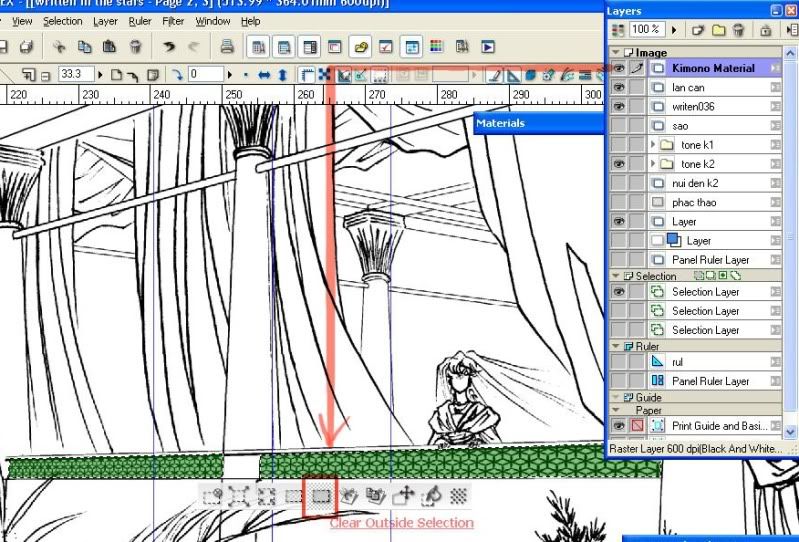Screen dimensions: 799x542
Task: Click the lock layer icon in the Layers panel
Action: (765, 30)
